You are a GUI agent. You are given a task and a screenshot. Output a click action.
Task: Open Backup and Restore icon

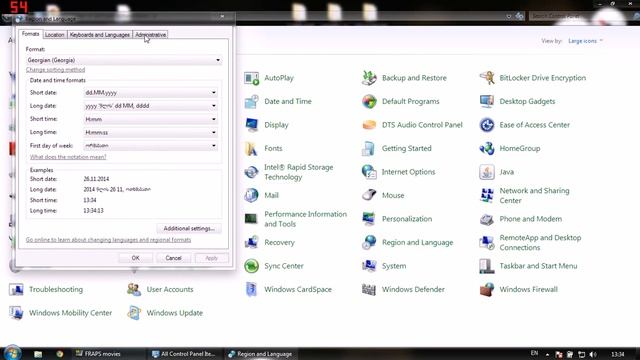point(369,78)
